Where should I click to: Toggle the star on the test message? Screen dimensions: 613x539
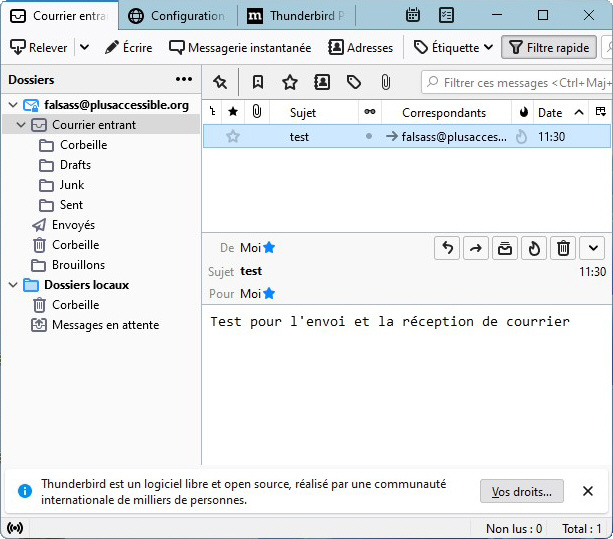(233, 136)
